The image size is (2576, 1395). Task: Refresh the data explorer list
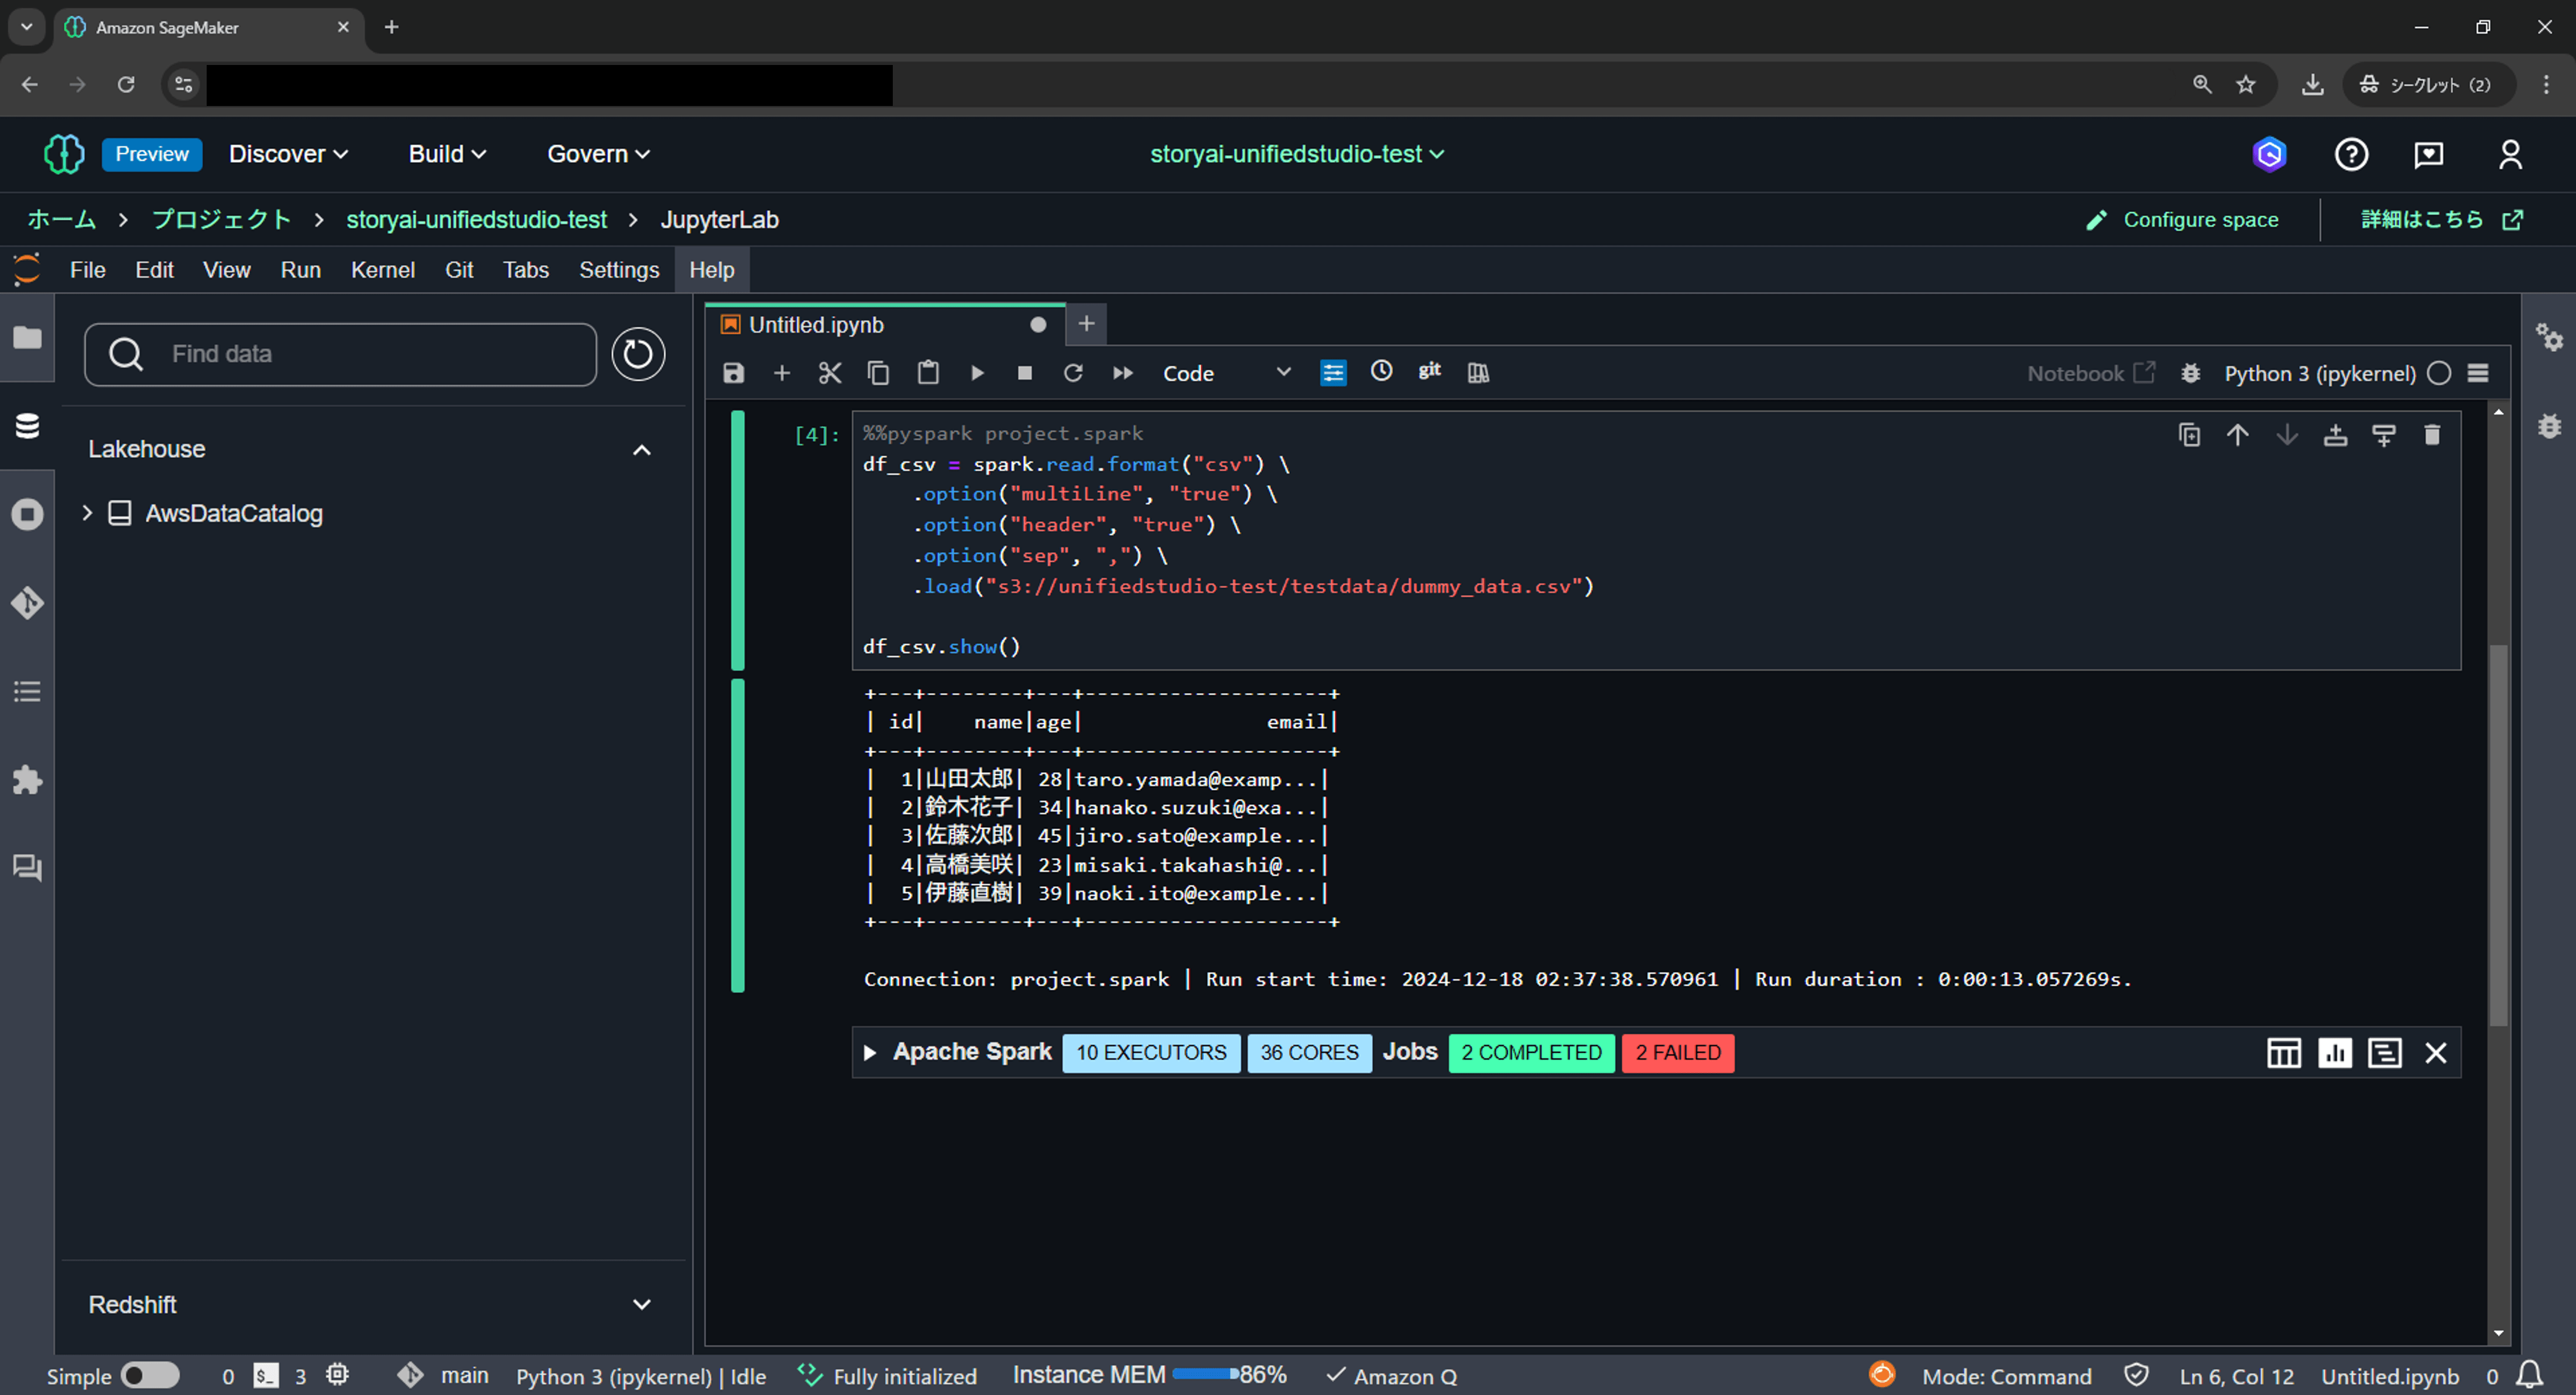pos(638,354)
